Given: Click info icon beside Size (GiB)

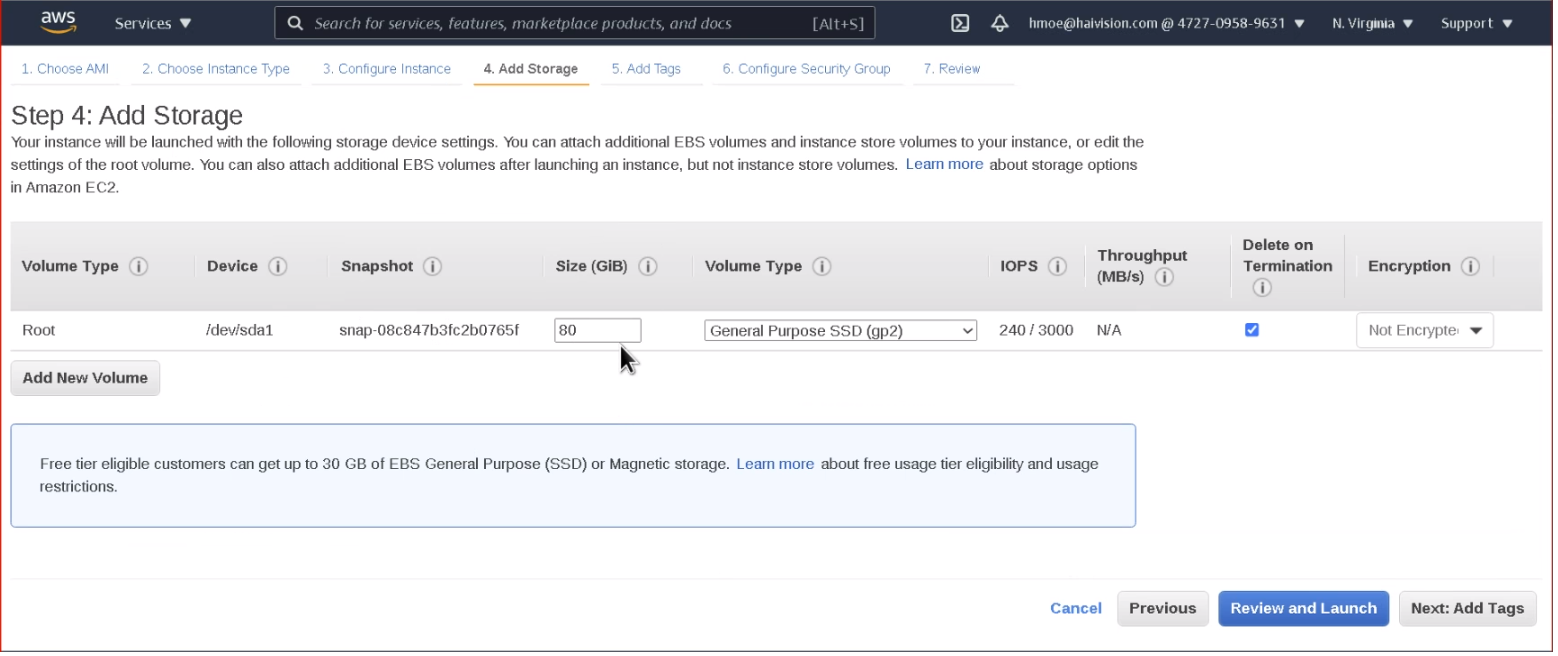Looking at the screenshot, I should 647,267.
